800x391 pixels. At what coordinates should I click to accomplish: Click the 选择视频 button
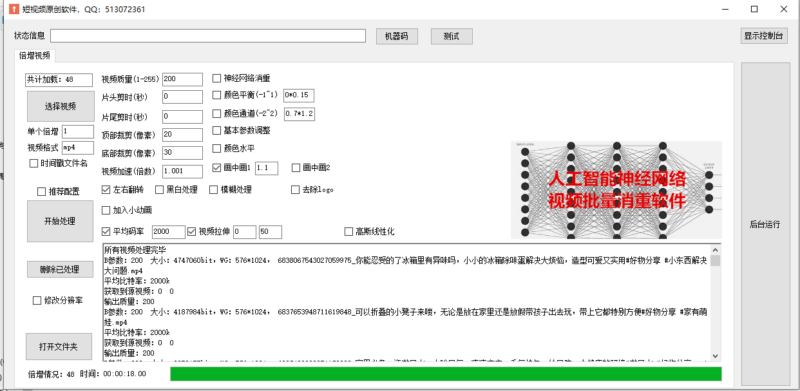60,106
